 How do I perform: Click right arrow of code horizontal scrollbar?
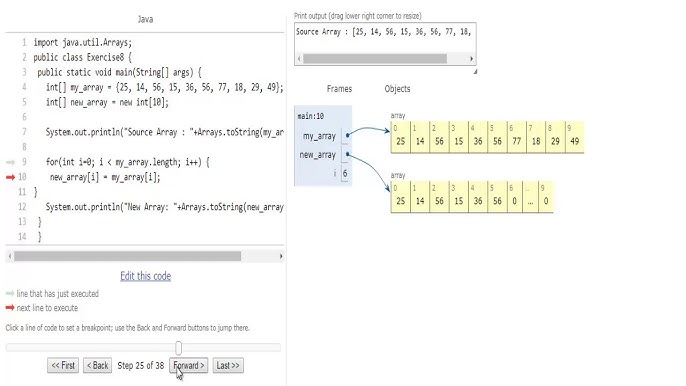click(281, 256)
